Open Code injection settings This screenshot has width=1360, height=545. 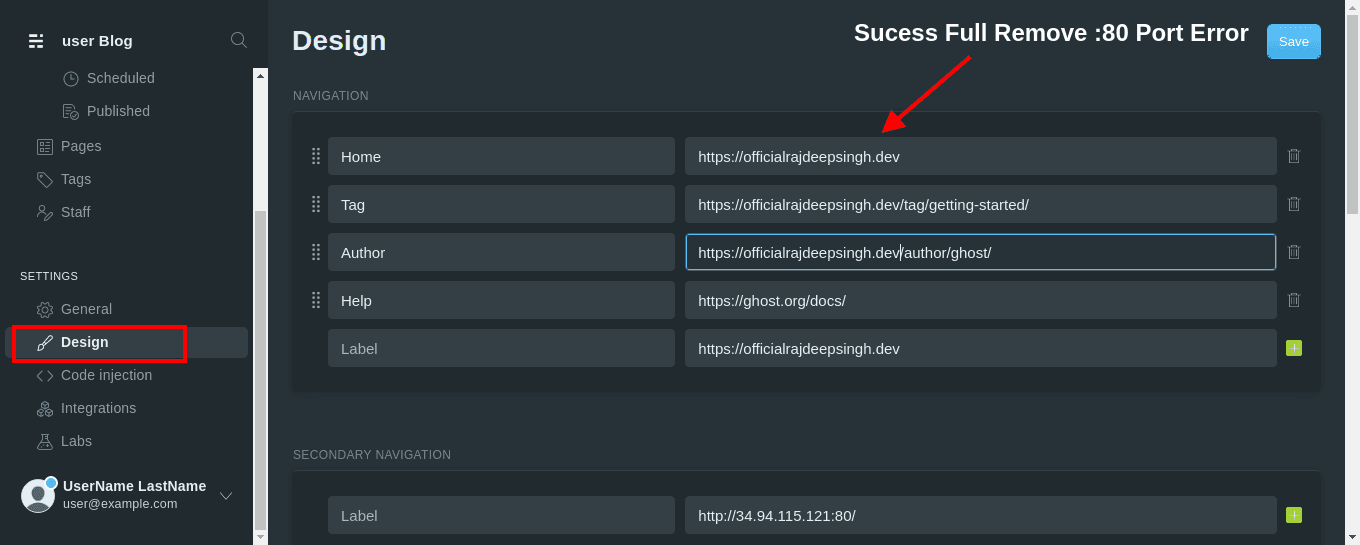pos(106,375)
